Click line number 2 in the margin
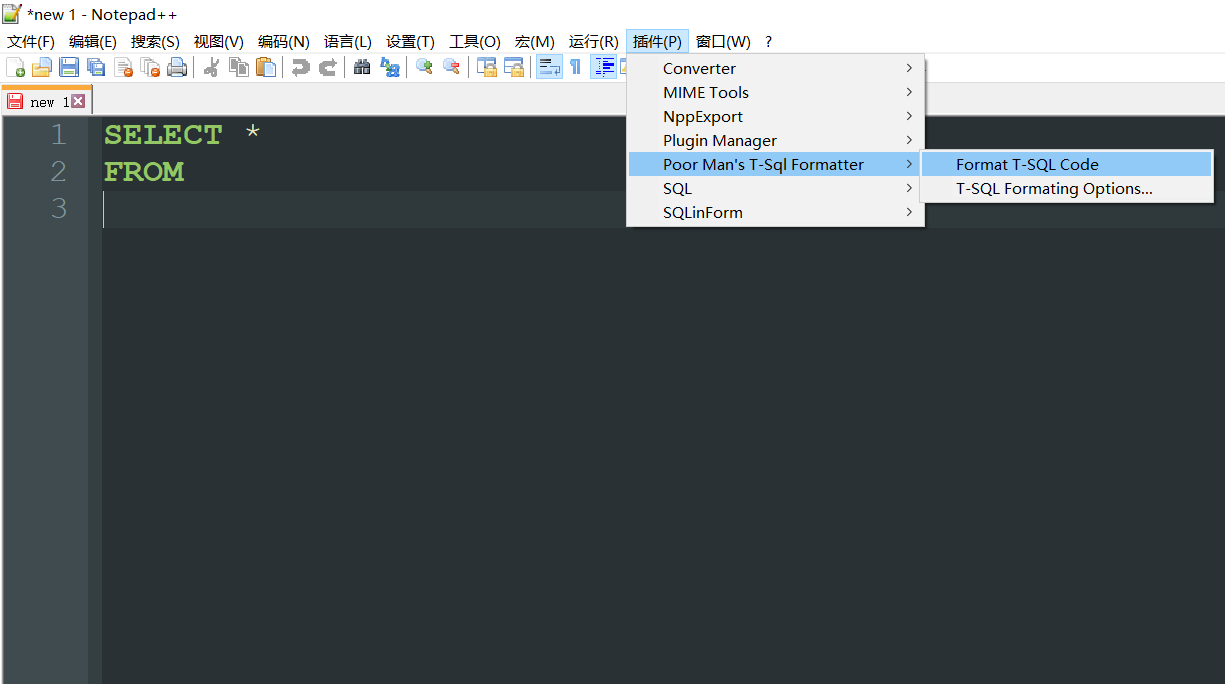The width and height of the screenshot is (1225, 684). point(58,171)
